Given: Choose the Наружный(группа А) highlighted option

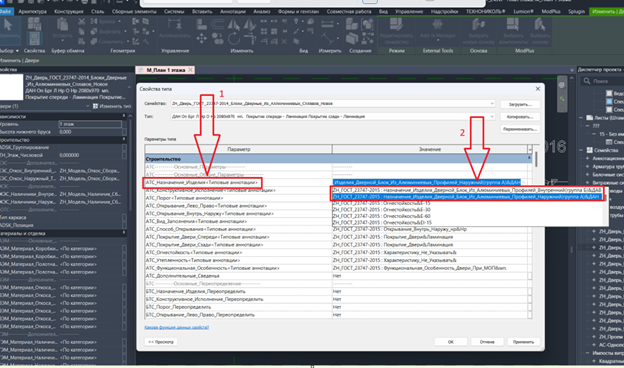Looking at the screenshot, I should (467, 197).
